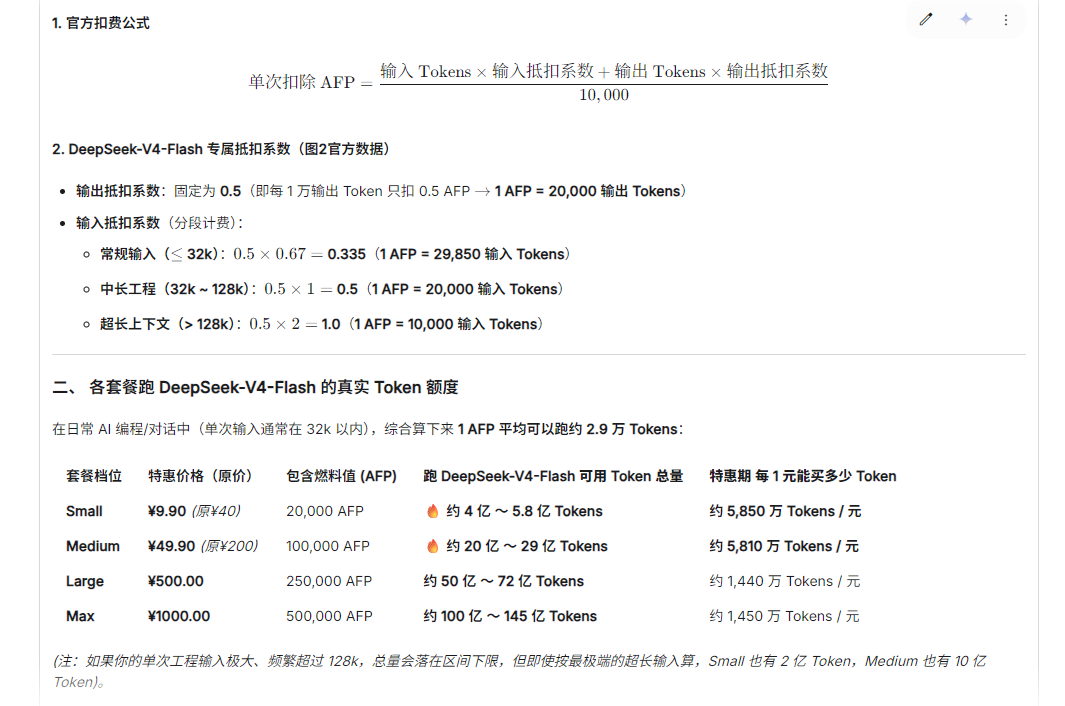Screen dimensions: 1065x706
Task: Click "特惠期 每 1 元能买多少 Token" header
Action: [x=803, y=476]
